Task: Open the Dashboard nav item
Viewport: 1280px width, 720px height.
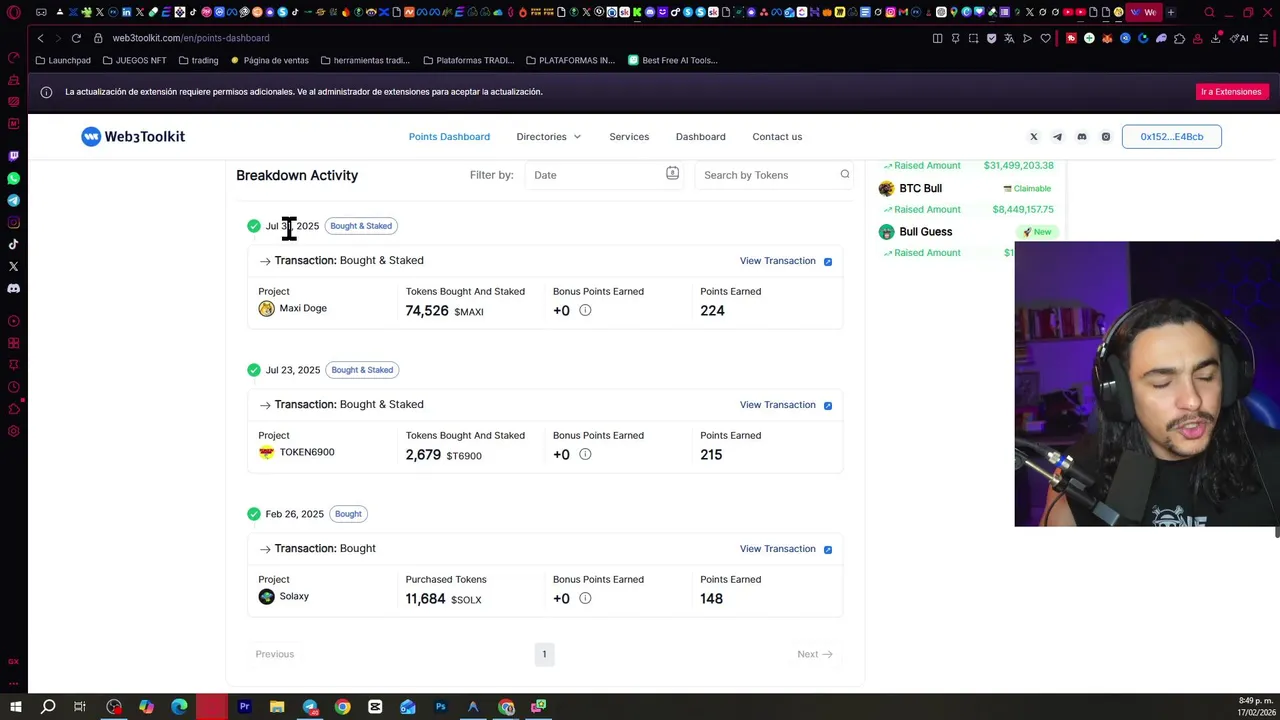Action: pyautogui.click(x=700, y=137)
